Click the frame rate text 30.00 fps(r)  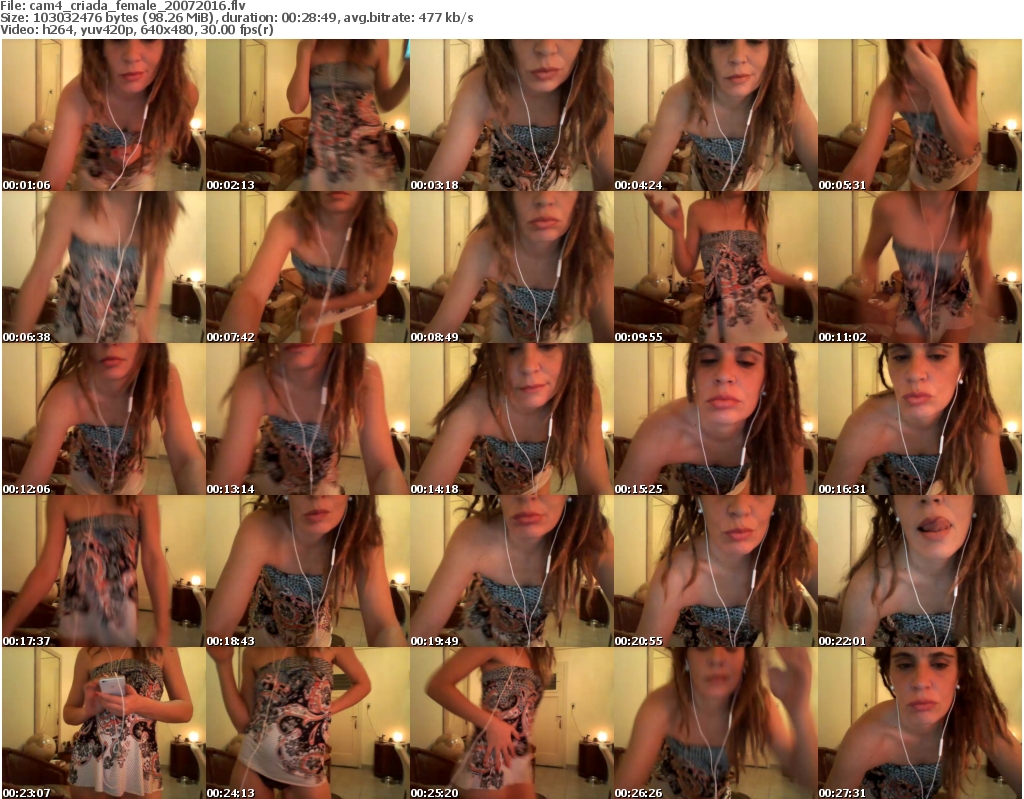pos(237,29)
